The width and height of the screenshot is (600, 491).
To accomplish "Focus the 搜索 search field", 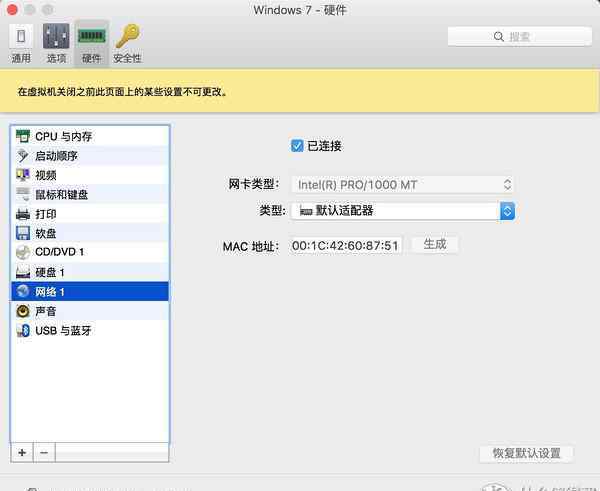I will coord(520,37).
